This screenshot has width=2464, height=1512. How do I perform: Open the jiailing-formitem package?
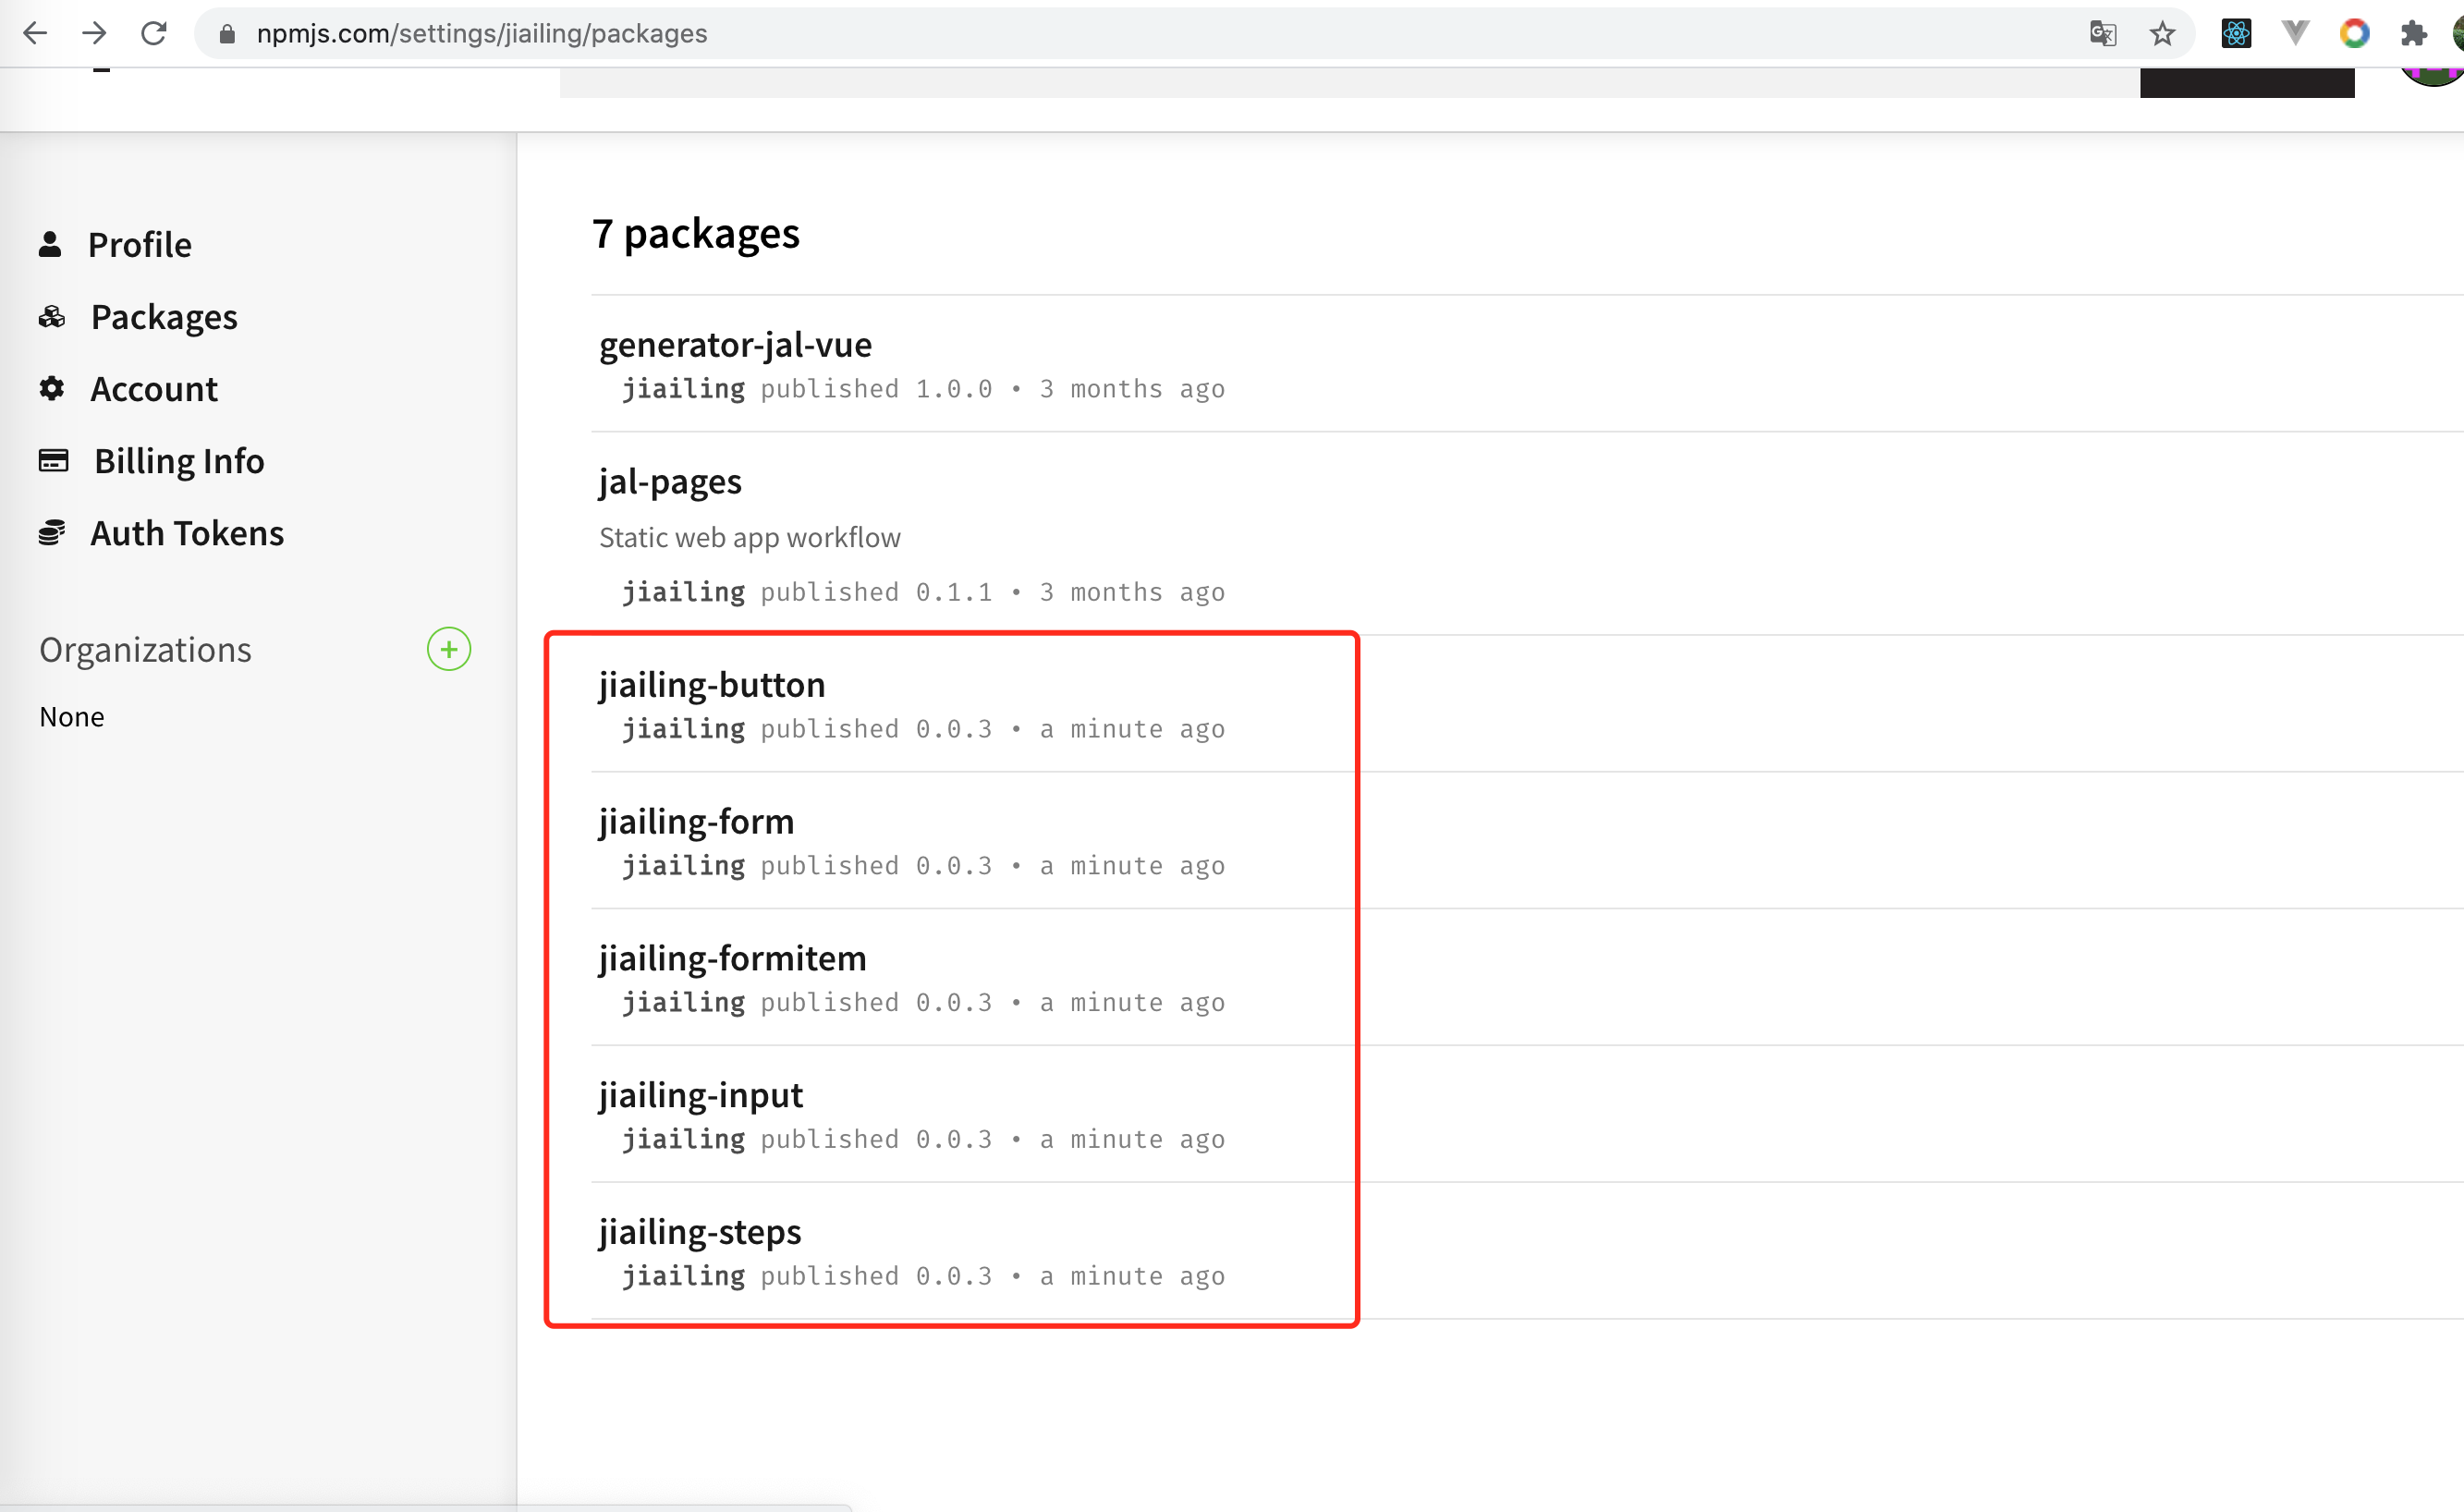click(x=732, y=958)
